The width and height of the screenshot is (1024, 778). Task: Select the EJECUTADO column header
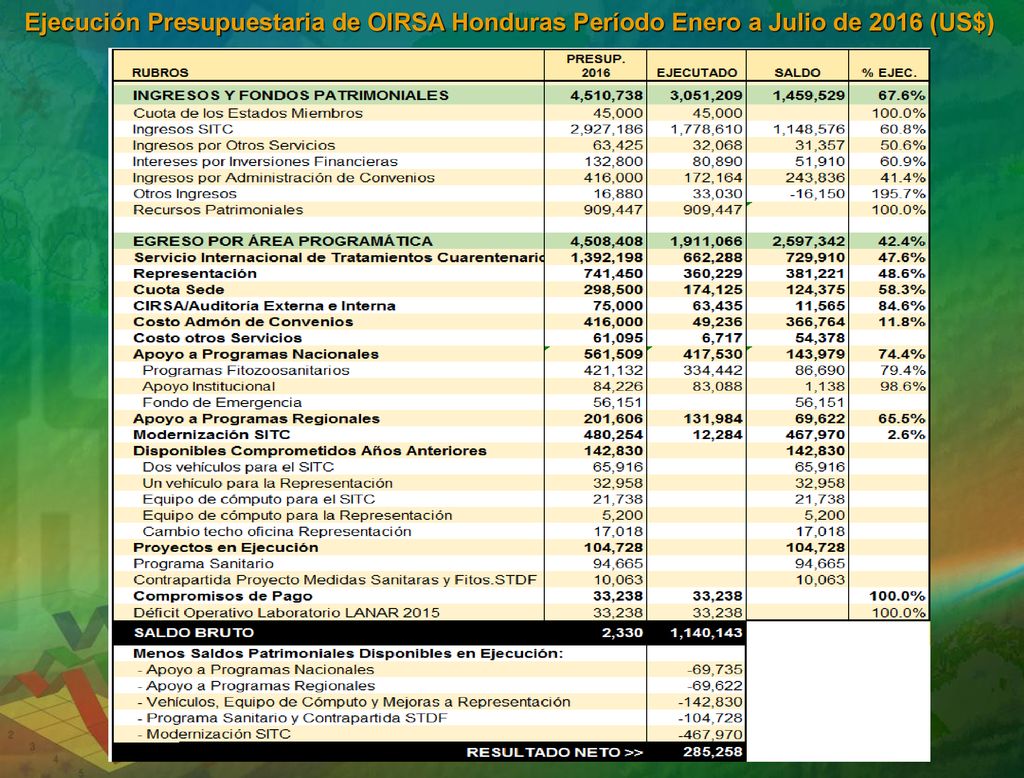(696, 73)
